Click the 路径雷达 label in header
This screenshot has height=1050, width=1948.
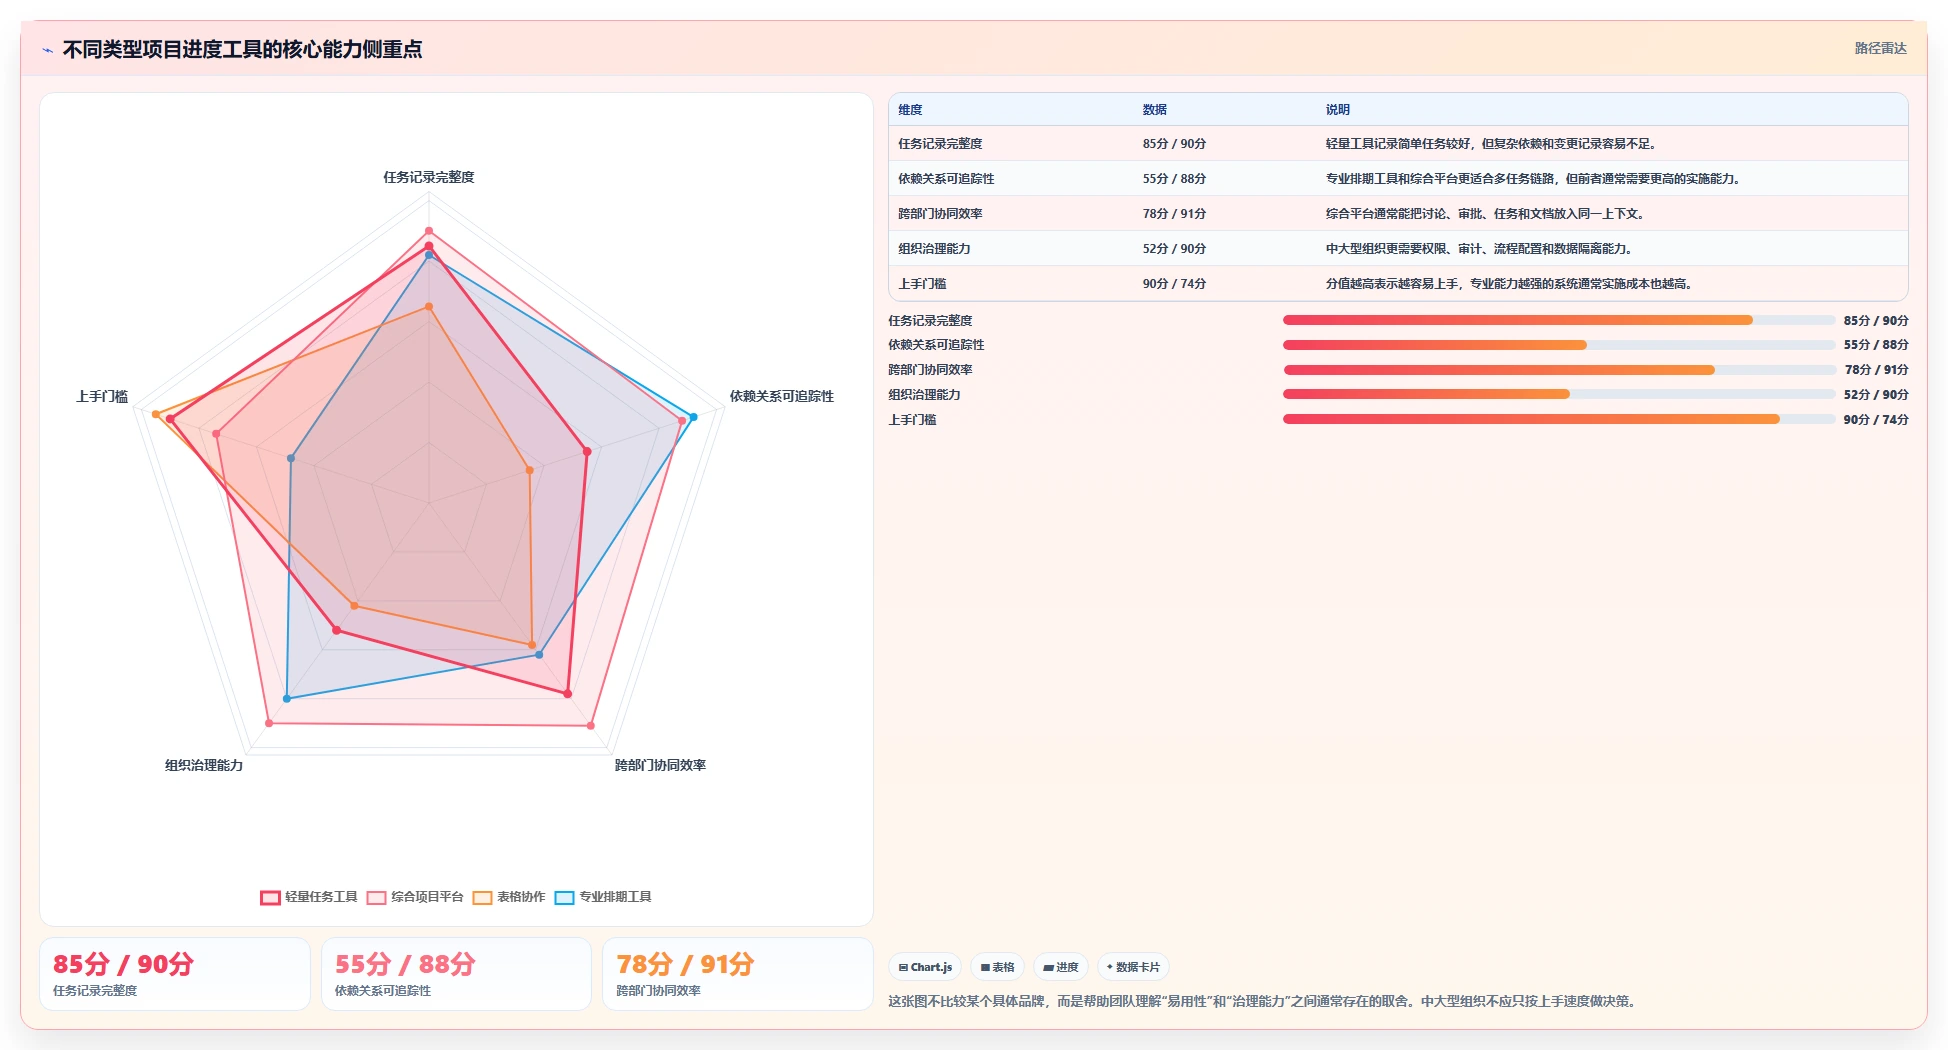1880,48
